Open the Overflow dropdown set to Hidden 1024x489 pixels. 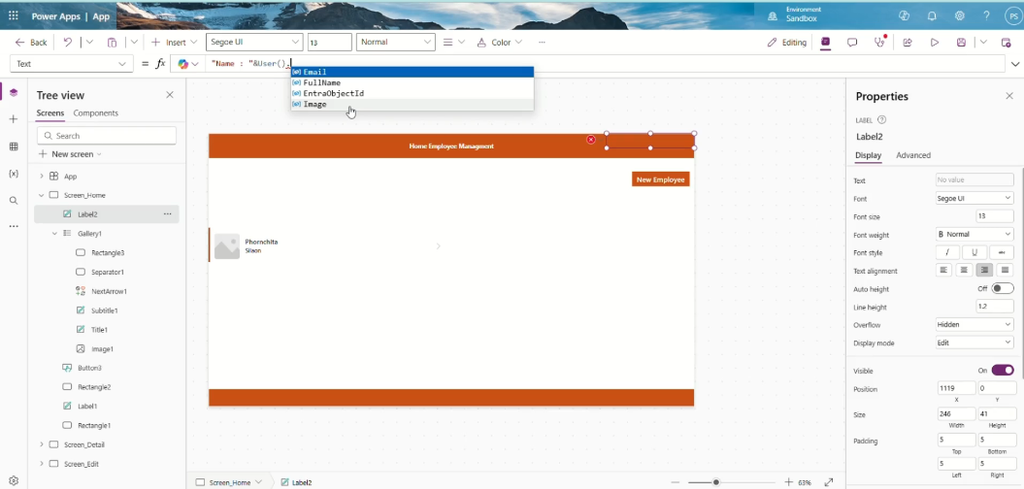tap(974, 324)
